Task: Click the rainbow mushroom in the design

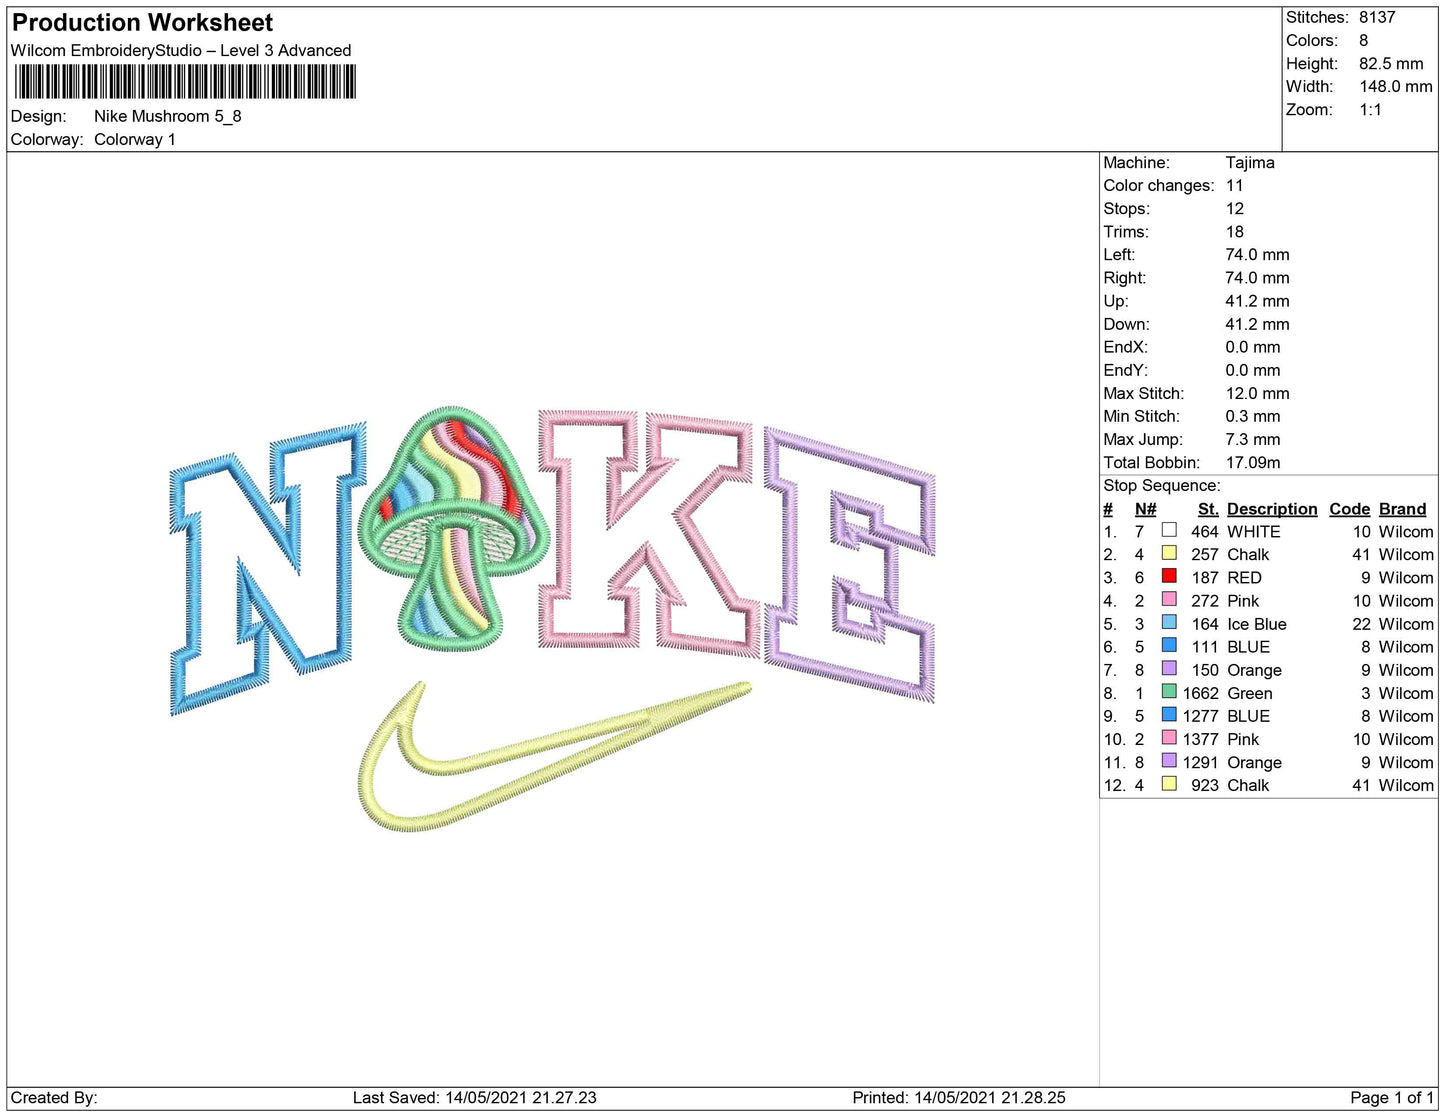Action: tap(453, 527)
